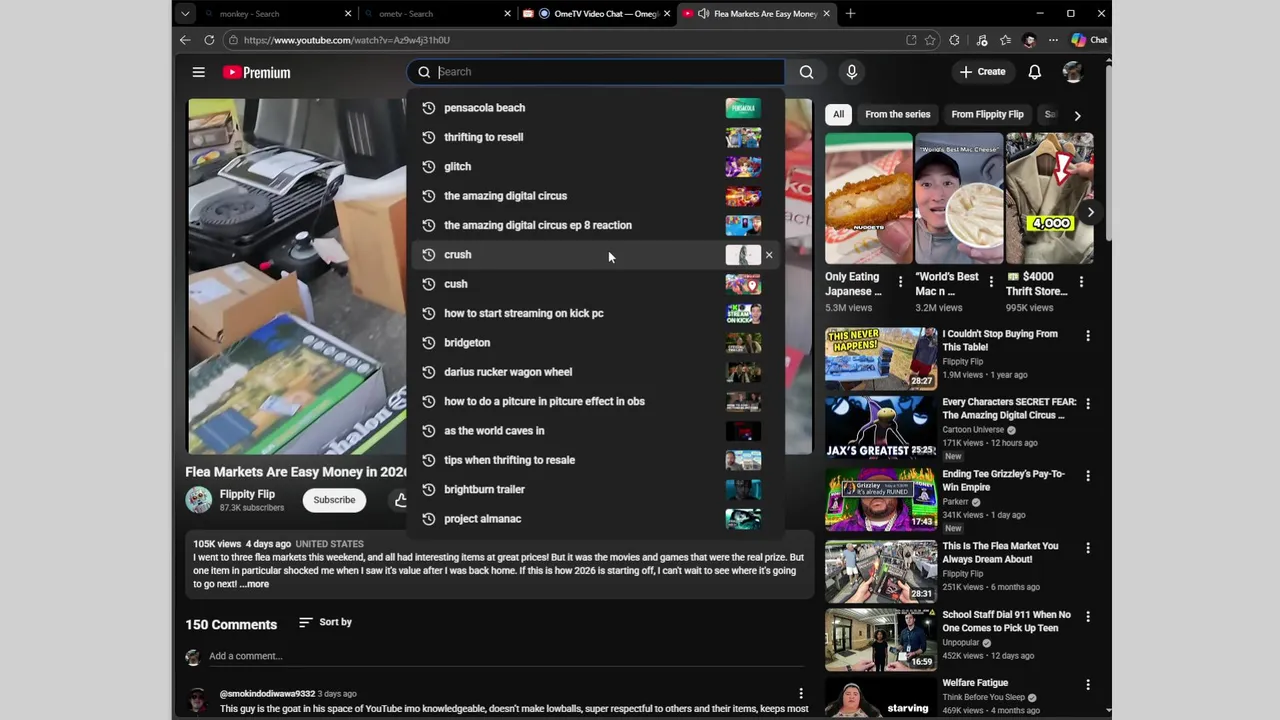This screenshot has height=720, width=1280.
Task: Open 'This Is The Flea Market' thumbnail
Action: point(881,571)
